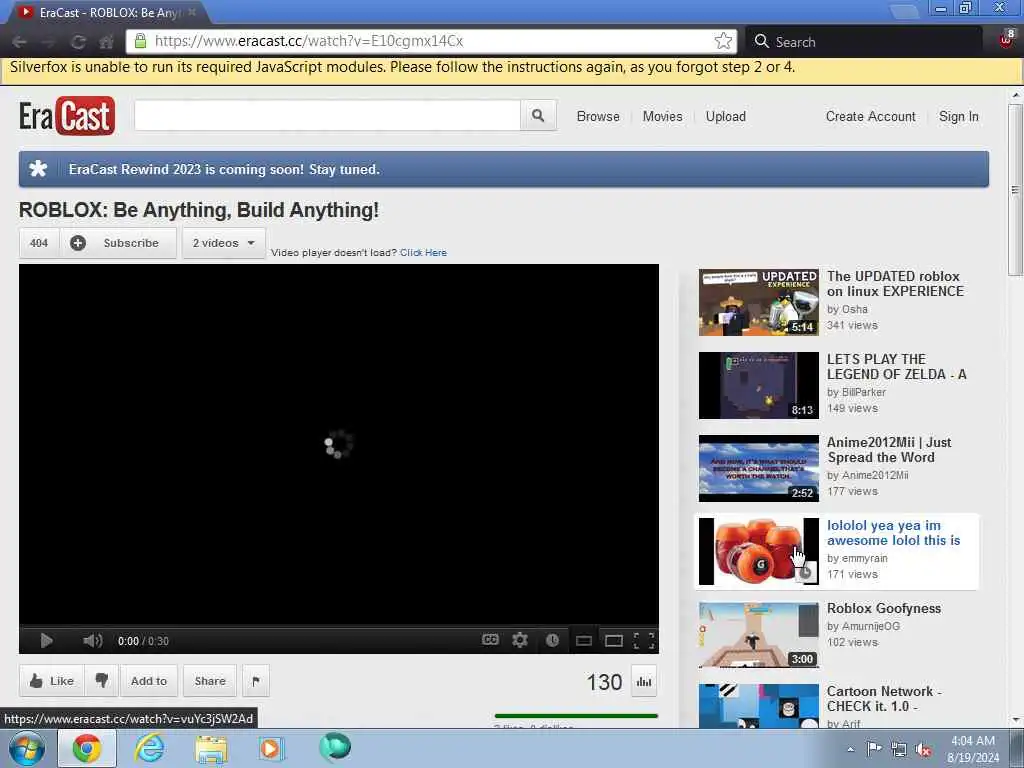This screenshot has height=768, width=1024.
Task: Toggle closed captions (CC) in the player
Action: 490,640
